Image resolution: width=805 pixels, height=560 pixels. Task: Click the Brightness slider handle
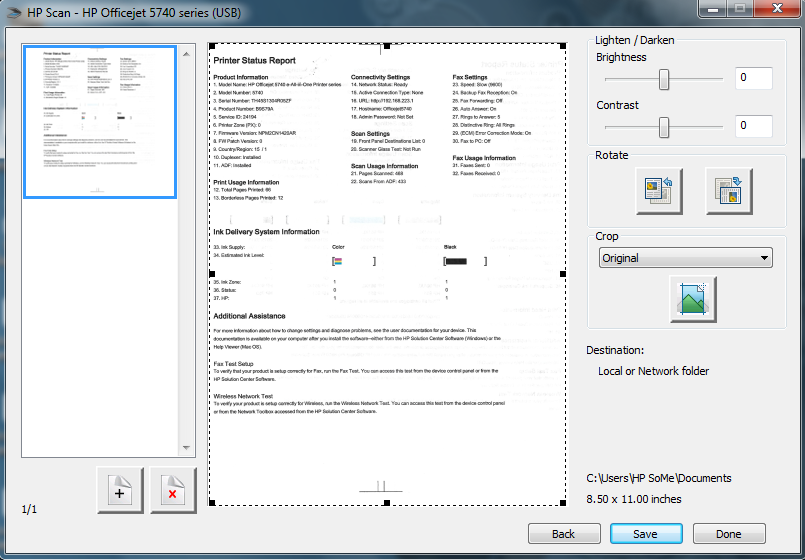[664, 80]
